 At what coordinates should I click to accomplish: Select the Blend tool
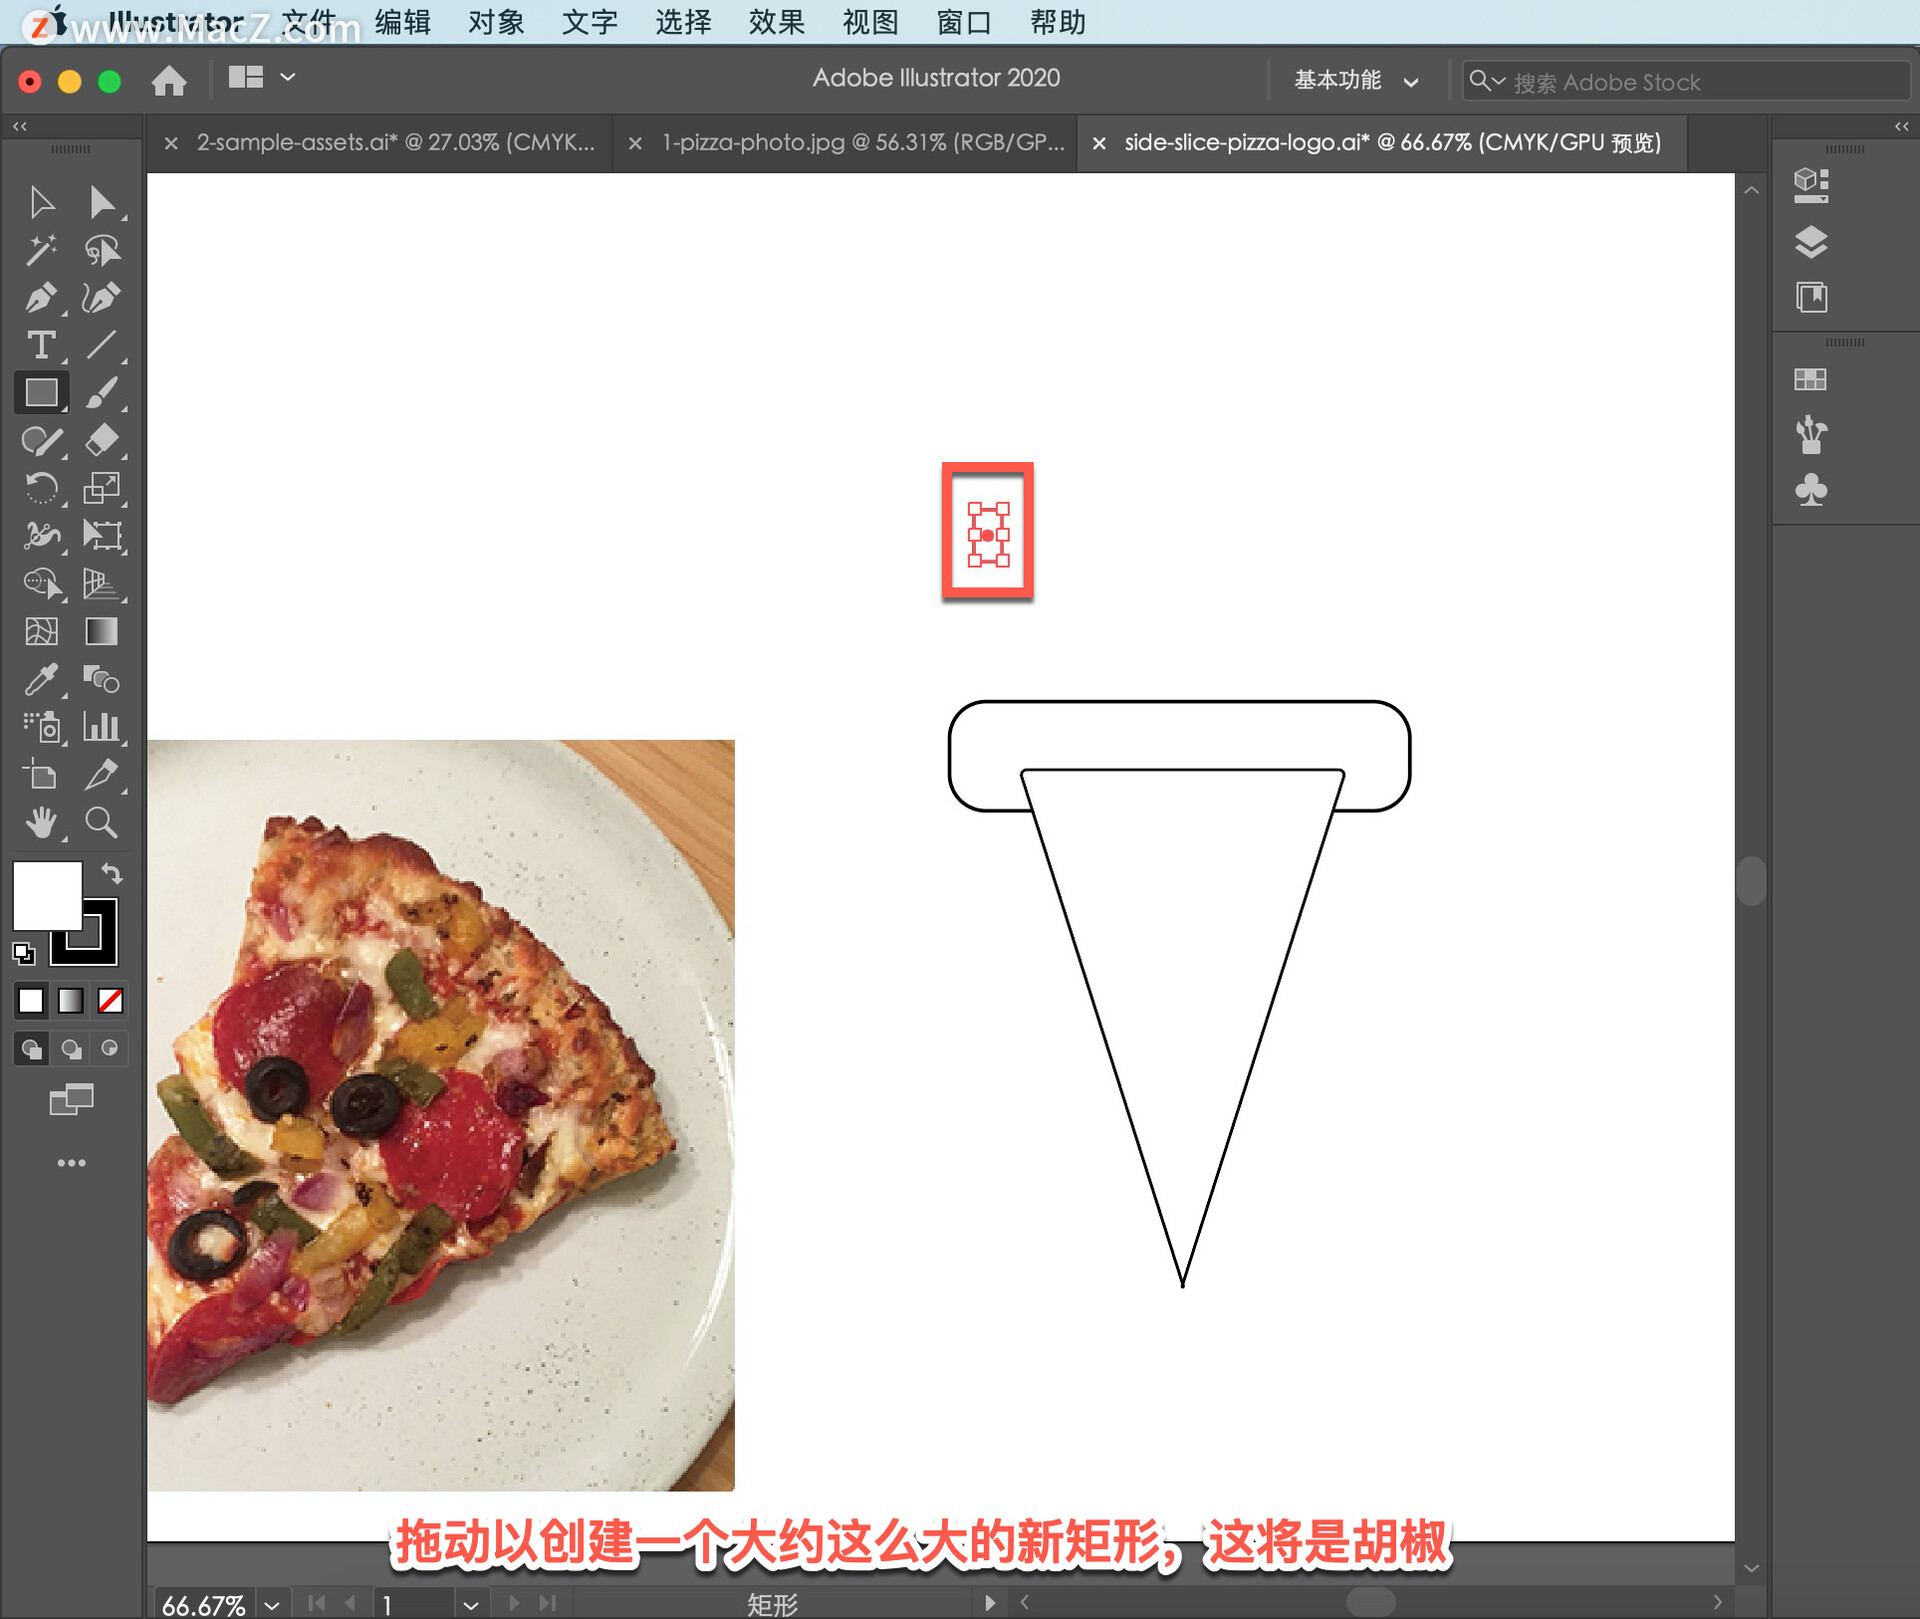[101, 680]
